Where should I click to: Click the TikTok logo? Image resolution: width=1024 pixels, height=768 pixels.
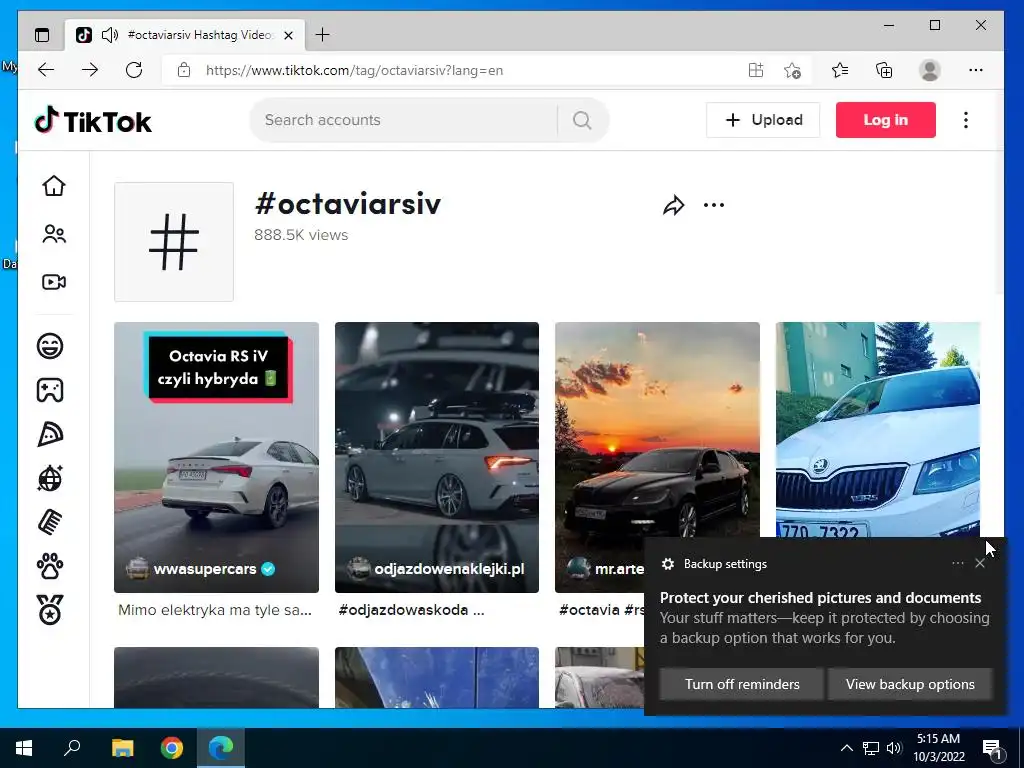tap(93, 121)
